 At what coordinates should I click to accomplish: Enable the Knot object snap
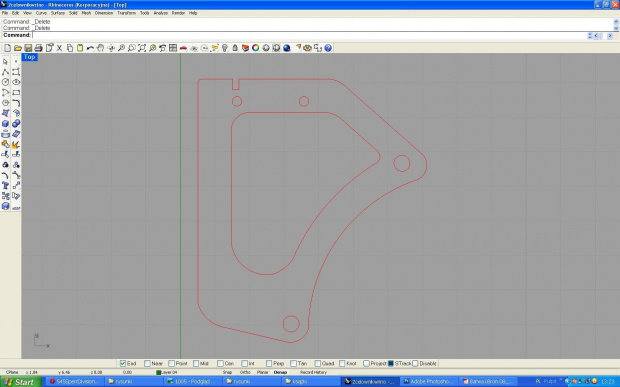point(342,363)
